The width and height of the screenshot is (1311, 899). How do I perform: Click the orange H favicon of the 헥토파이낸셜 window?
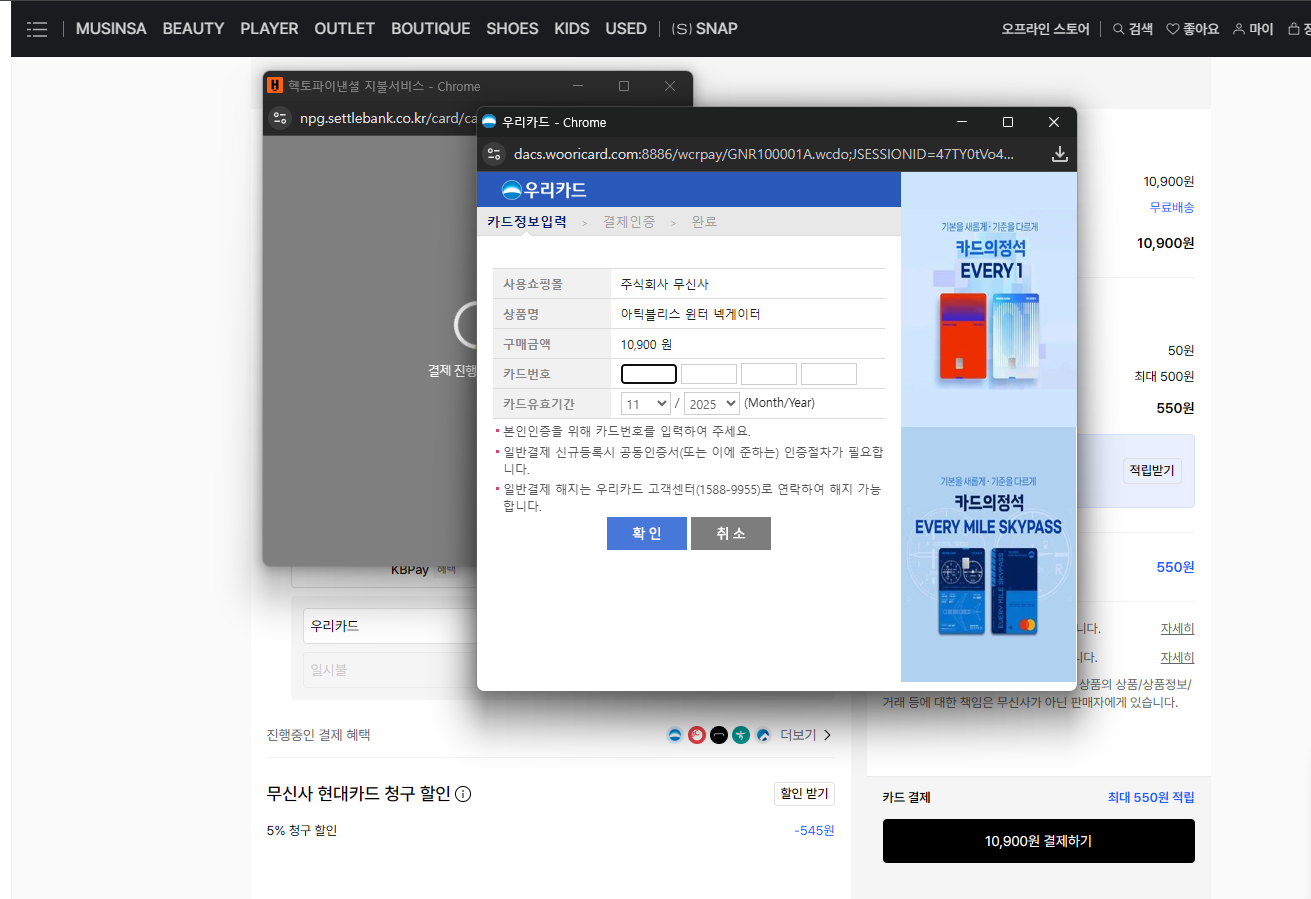(x=275, y=86)
